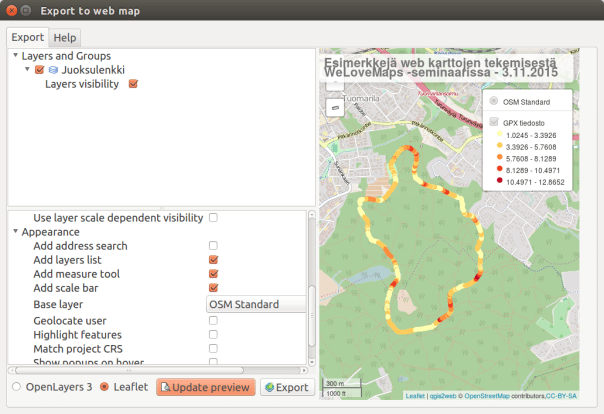Viewport: 604px width, 414px height.
Task: Close the Export to web map window
Action: [11, 10]
